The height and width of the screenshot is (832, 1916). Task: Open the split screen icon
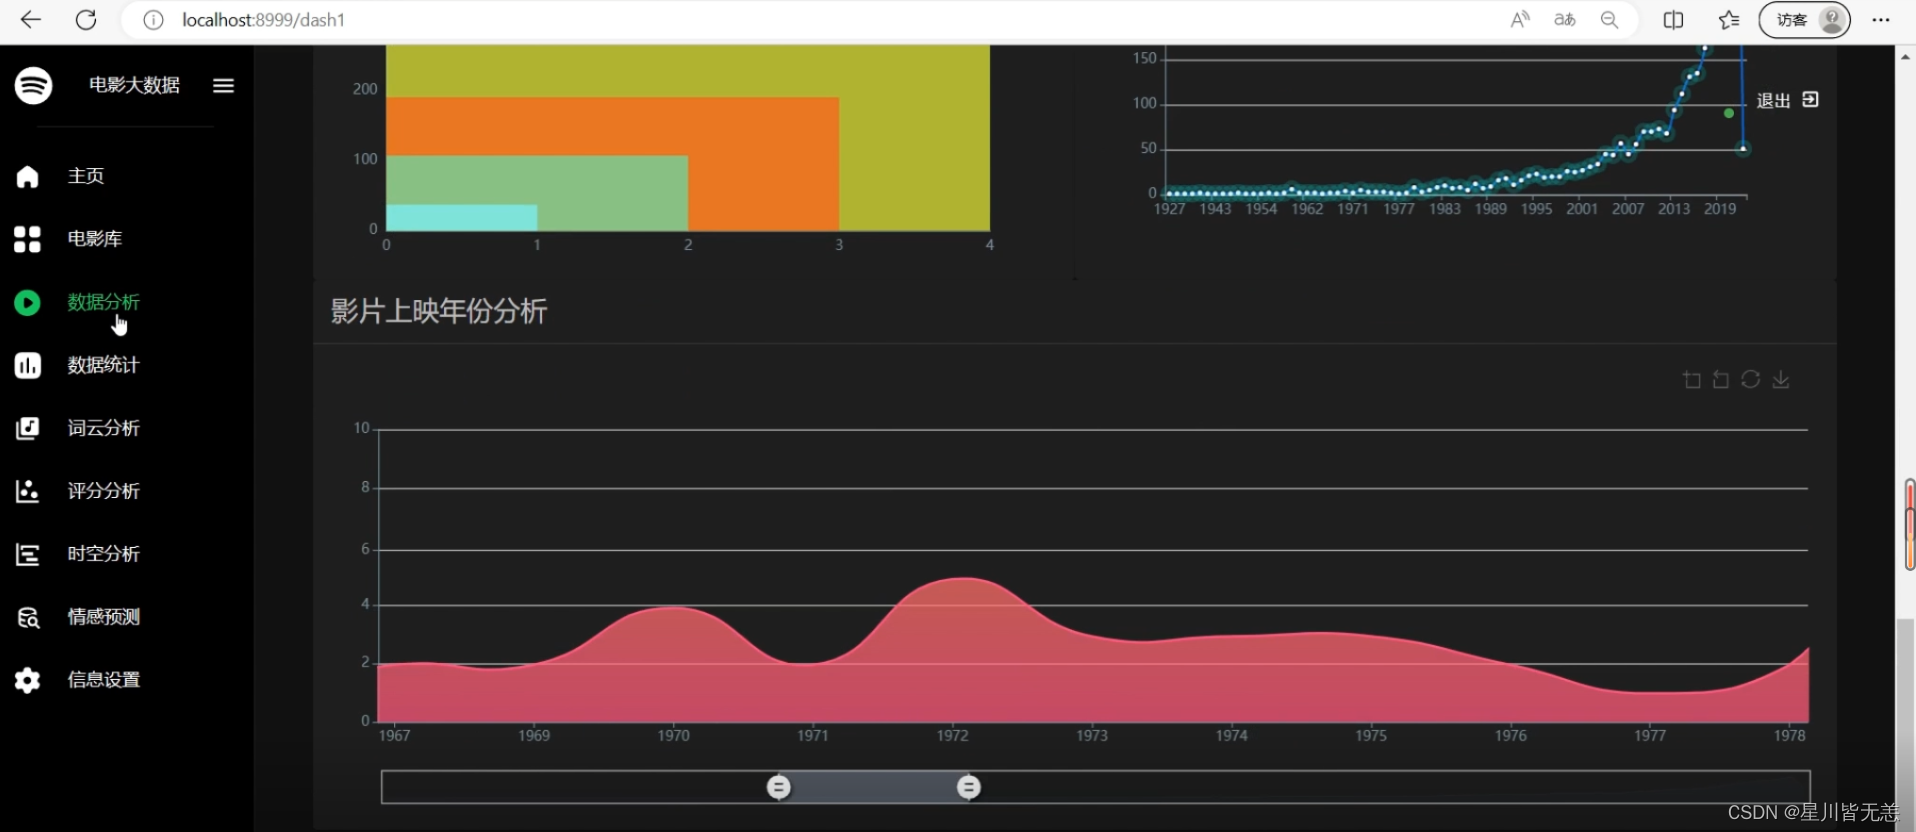[1673, 20]
